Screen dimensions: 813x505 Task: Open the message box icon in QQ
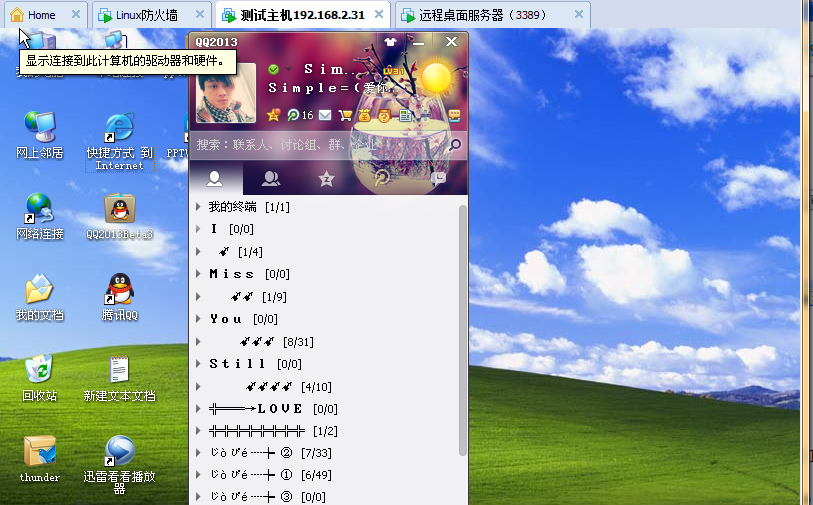coord(454,115)
